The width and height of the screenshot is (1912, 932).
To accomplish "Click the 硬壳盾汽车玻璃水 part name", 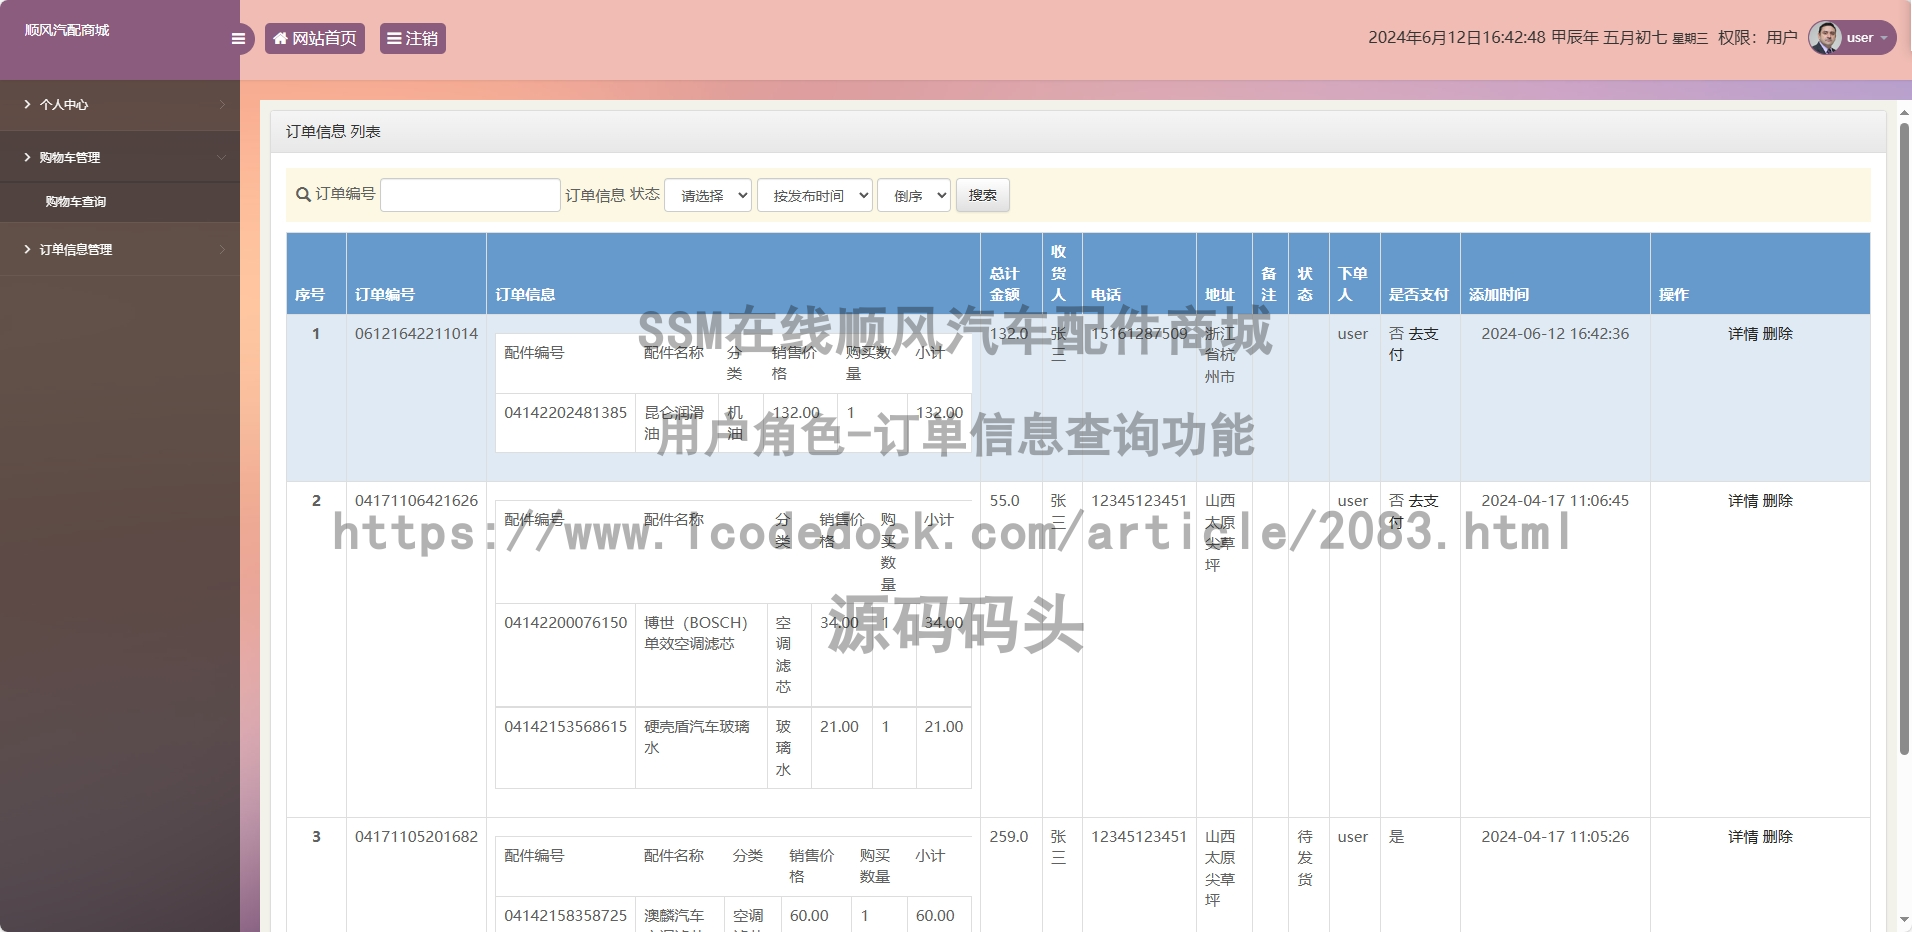I will coord(697,737).
